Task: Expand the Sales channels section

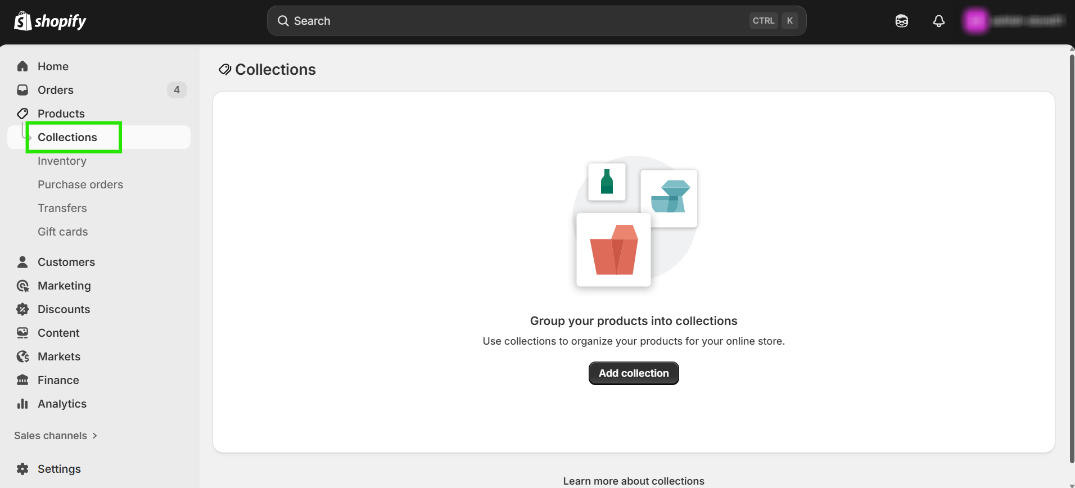Action: (x=56, y=436)
